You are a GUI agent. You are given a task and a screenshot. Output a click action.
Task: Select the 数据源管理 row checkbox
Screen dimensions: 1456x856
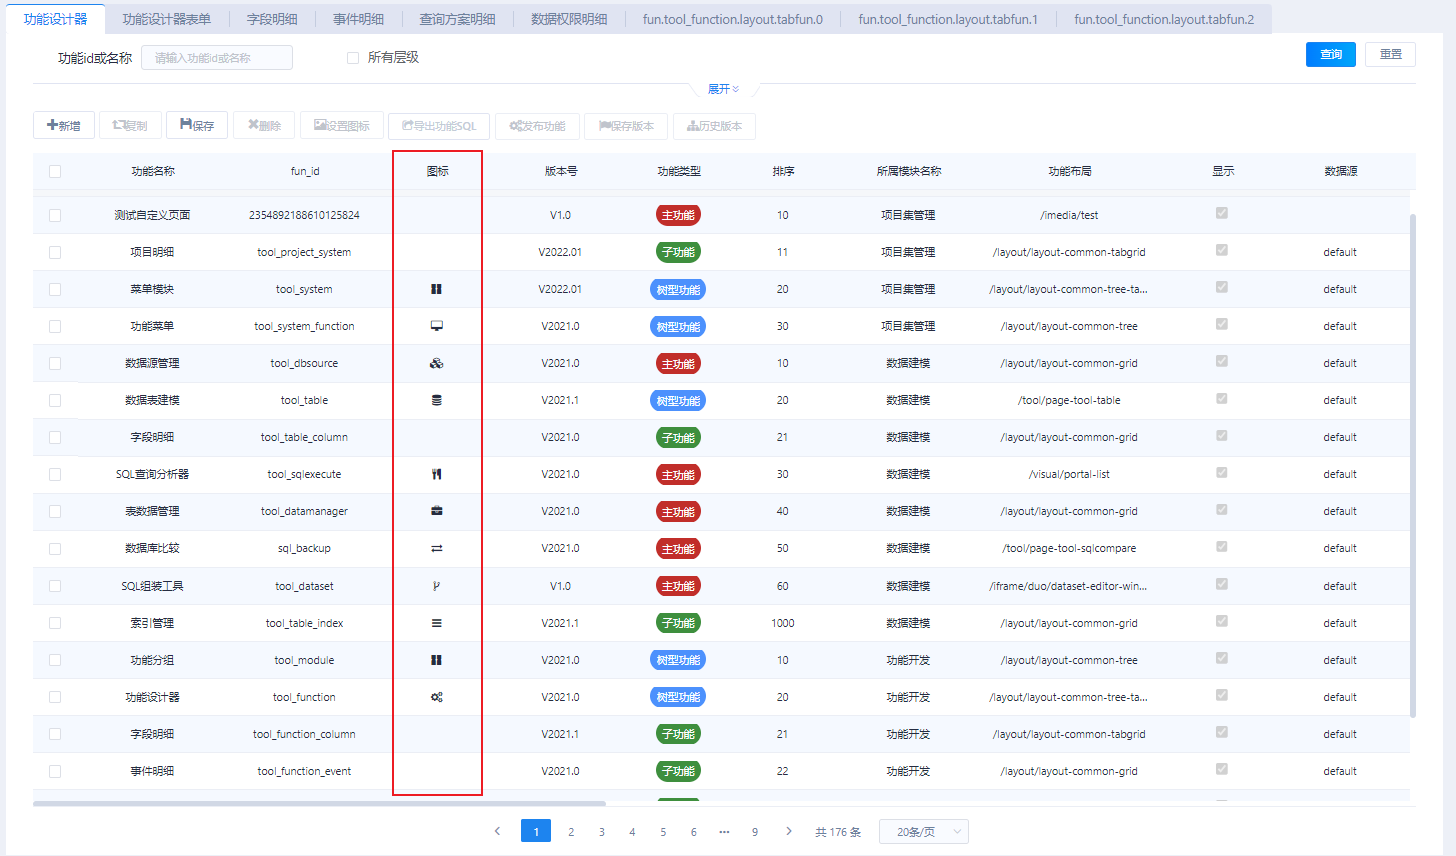[55, 363]
